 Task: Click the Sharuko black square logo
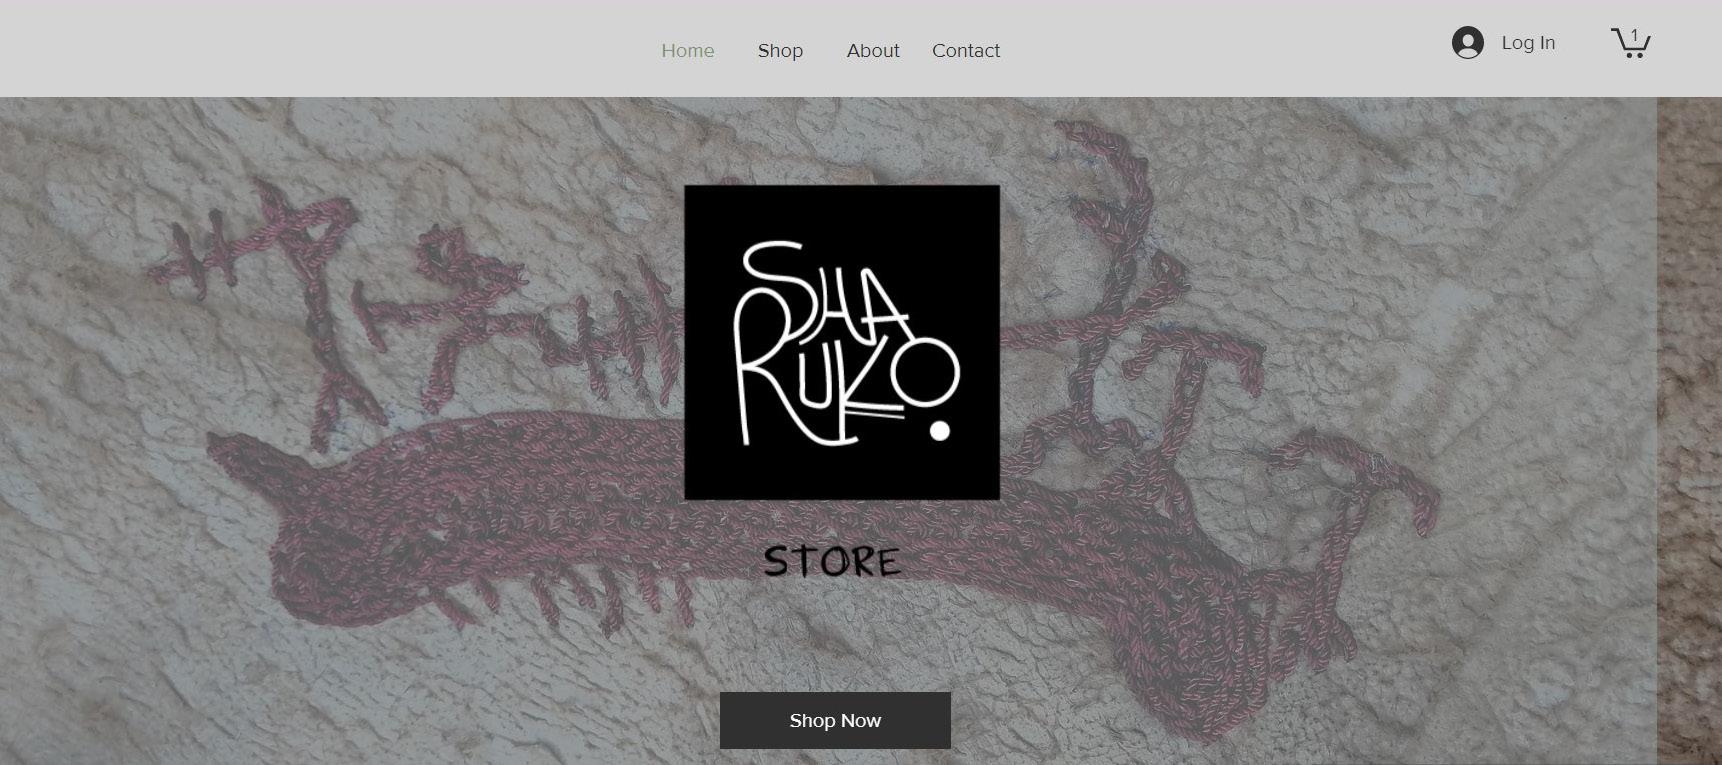pos(842,342)
